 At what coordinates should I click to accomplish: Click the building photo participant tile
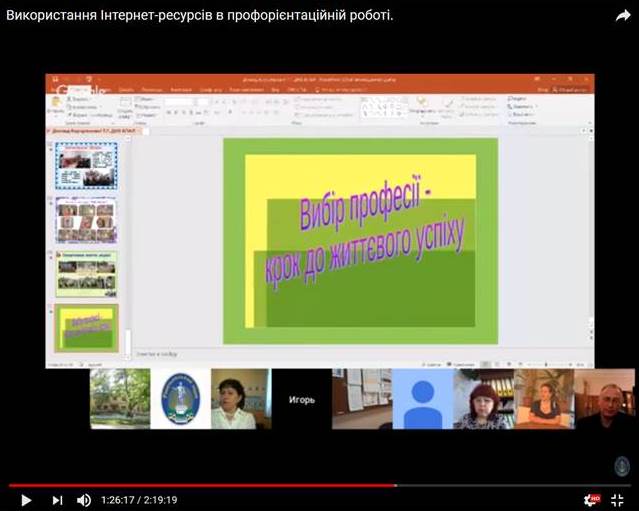pyautogui.click(x=120, y=399)
